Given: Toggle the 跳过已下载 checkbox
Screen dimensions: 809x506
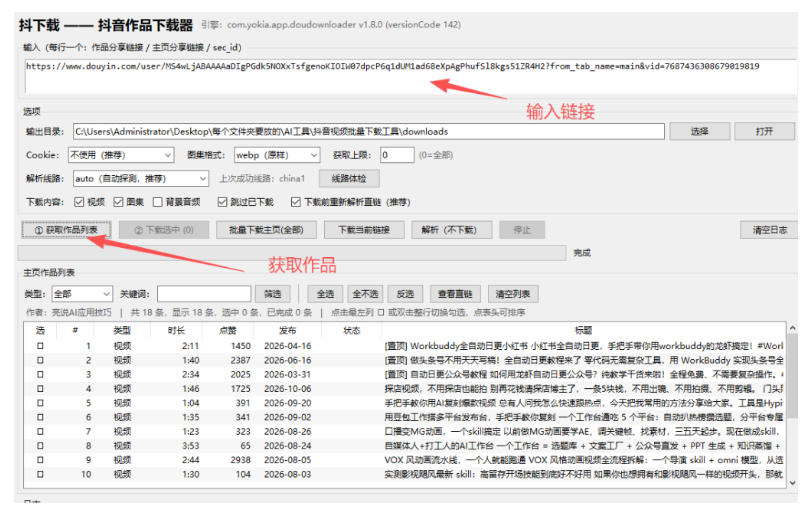Looking at the screenshot, I should tap(222, 202).
